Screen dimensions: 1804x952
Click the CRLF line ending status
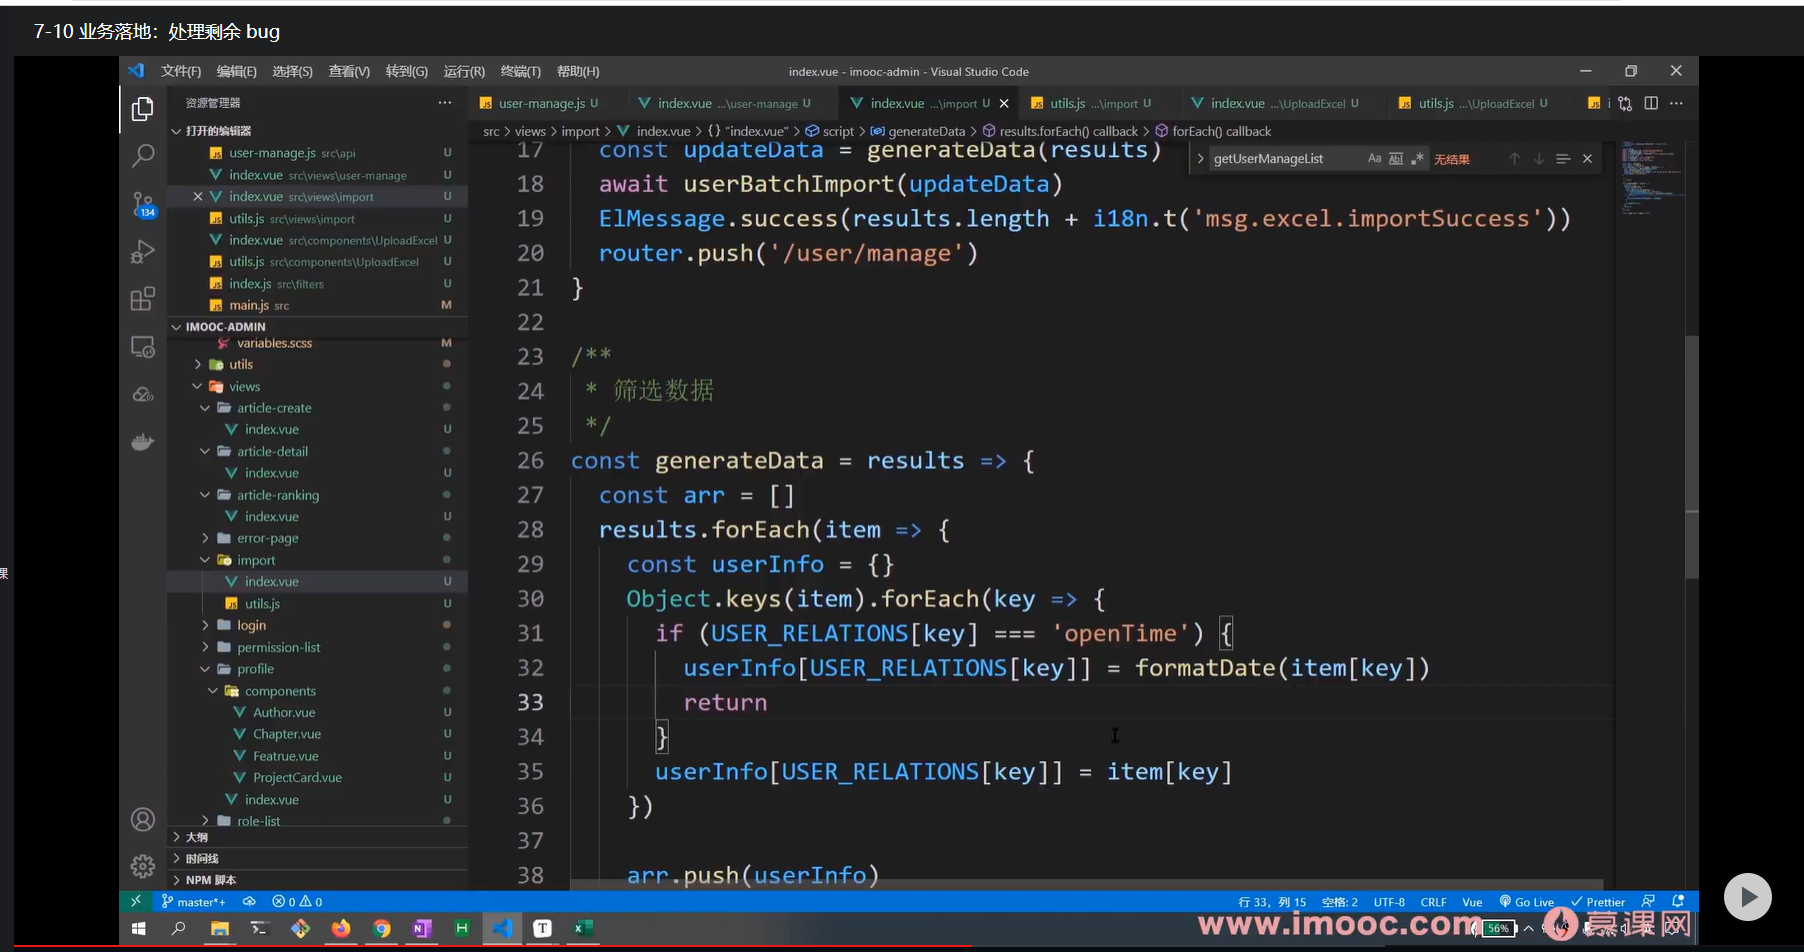tap(1434, 901)
